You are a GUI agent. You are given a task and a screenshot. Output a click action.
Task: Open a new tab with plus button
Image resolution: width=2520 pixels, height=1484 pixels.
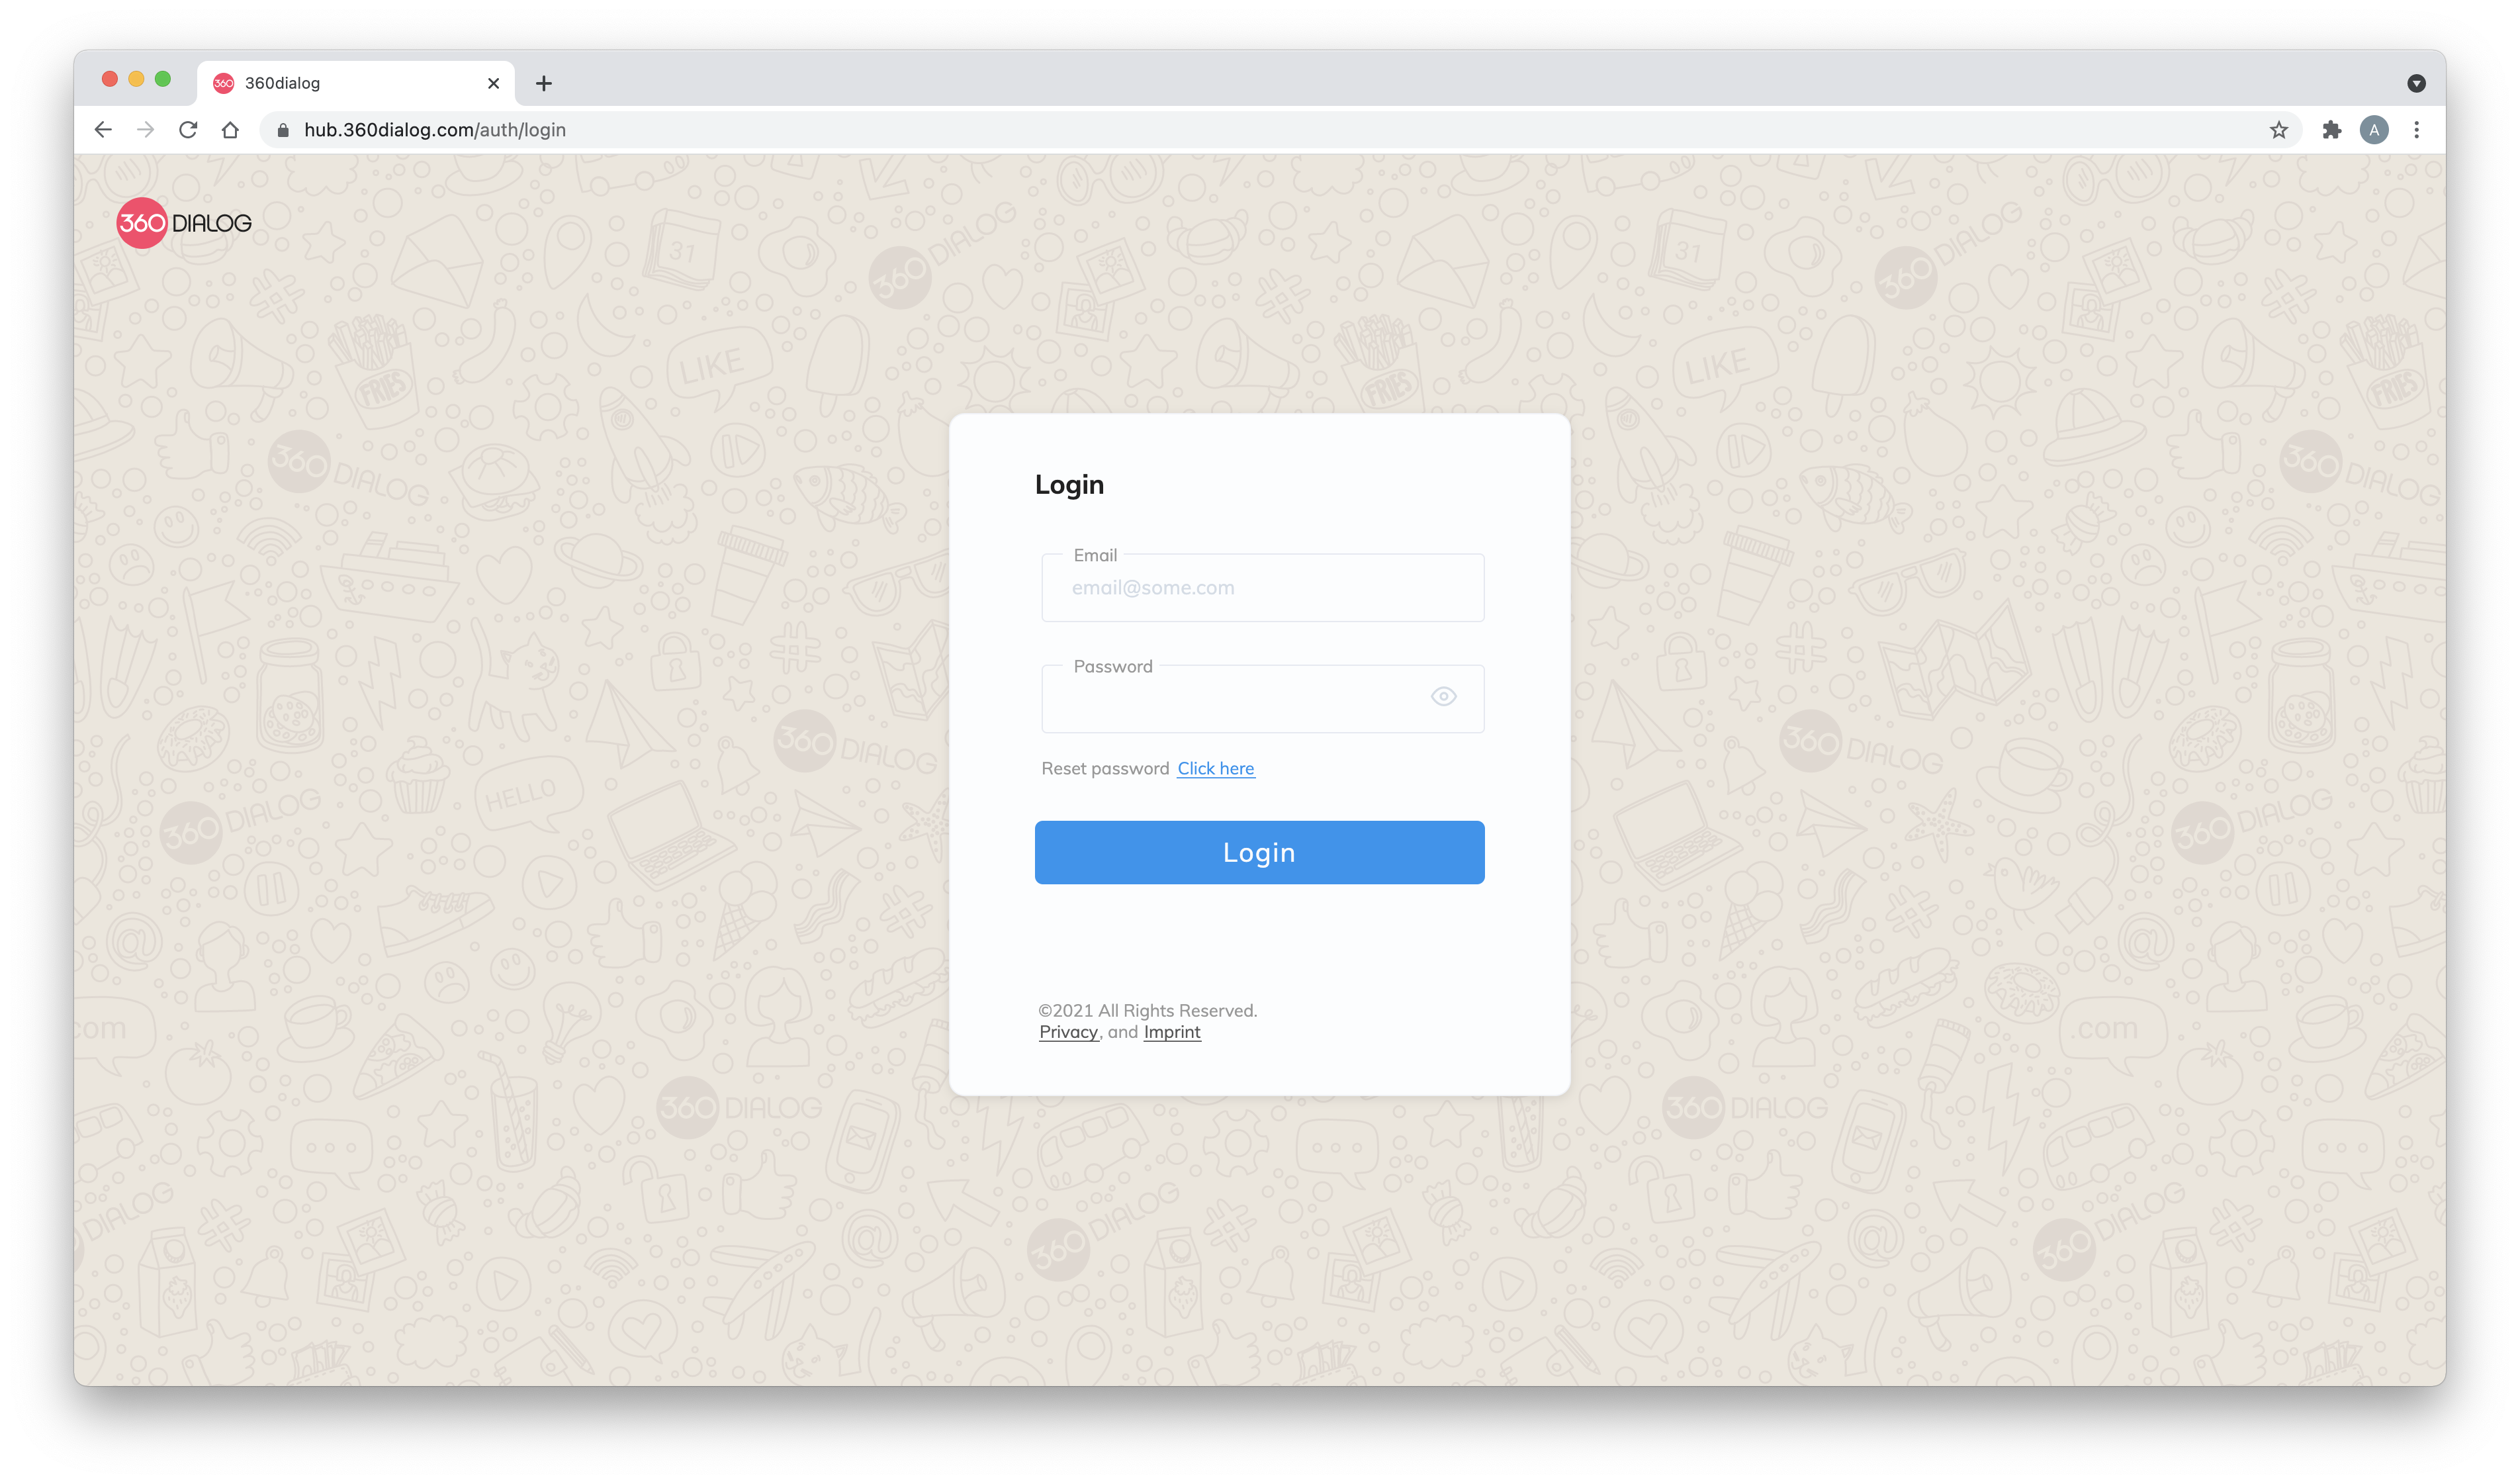click(544, 83)
